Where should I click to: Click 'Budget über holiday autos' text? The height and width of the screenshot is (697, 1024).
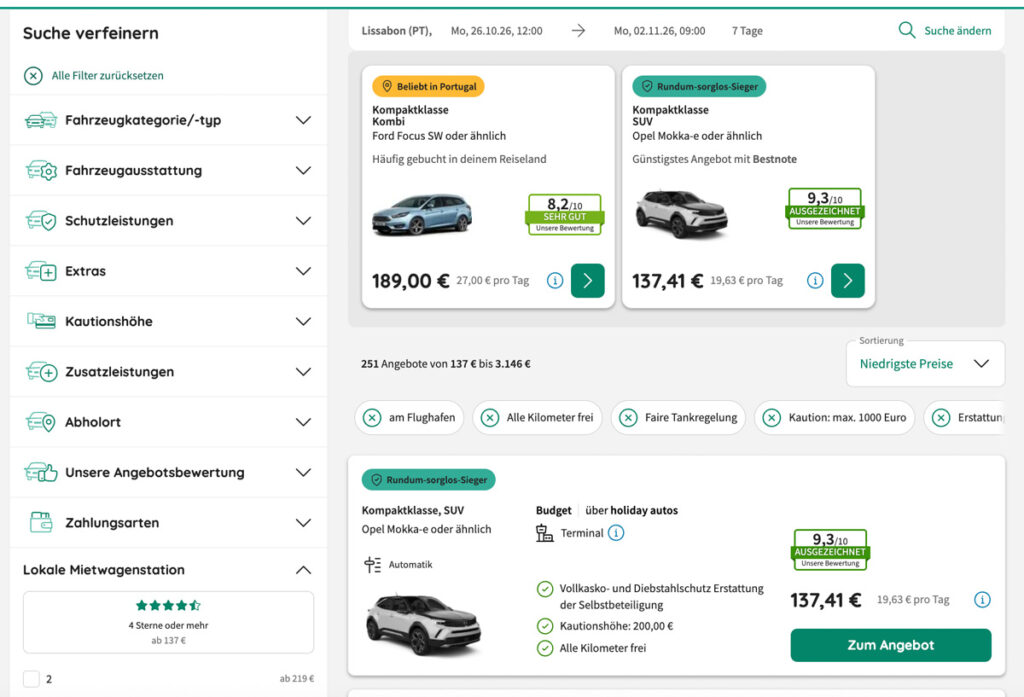607,510
